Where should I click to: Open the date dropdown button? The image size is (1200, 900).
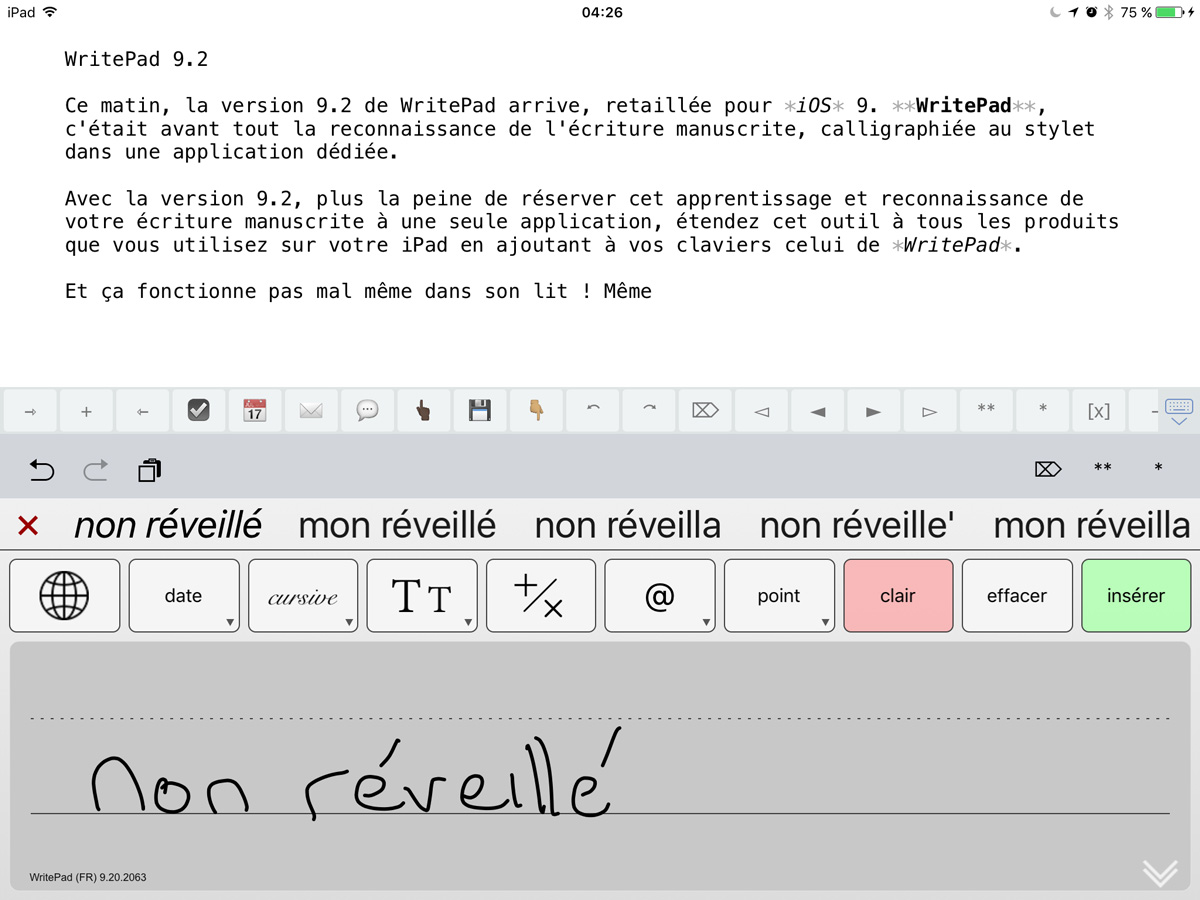[184, 596]
